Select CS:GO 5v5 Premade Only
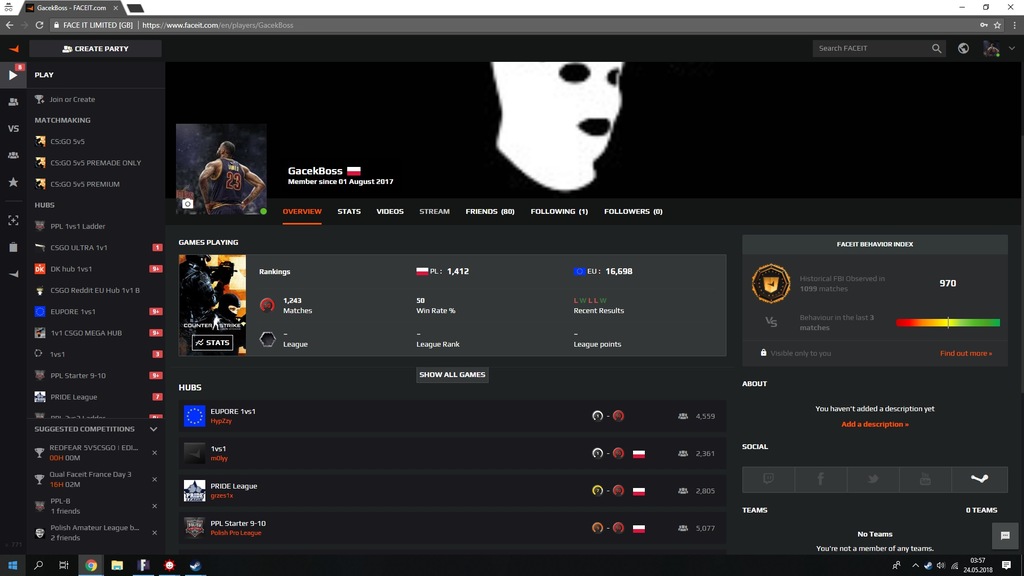This screenshot has width=1024, height=576. point(95,163)
